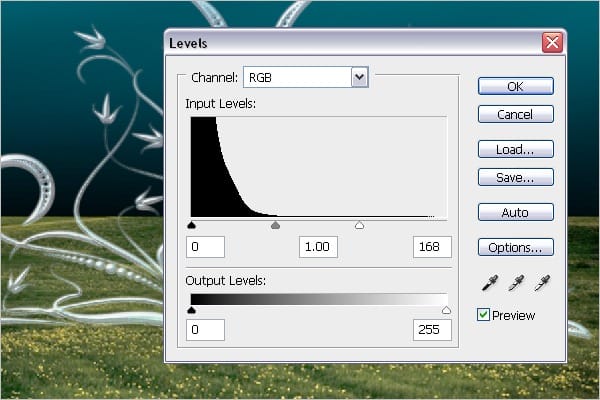Click the input gamma field showing 1.00
Image resolution: width=600 pixels, height=400 pixels.
319,247
